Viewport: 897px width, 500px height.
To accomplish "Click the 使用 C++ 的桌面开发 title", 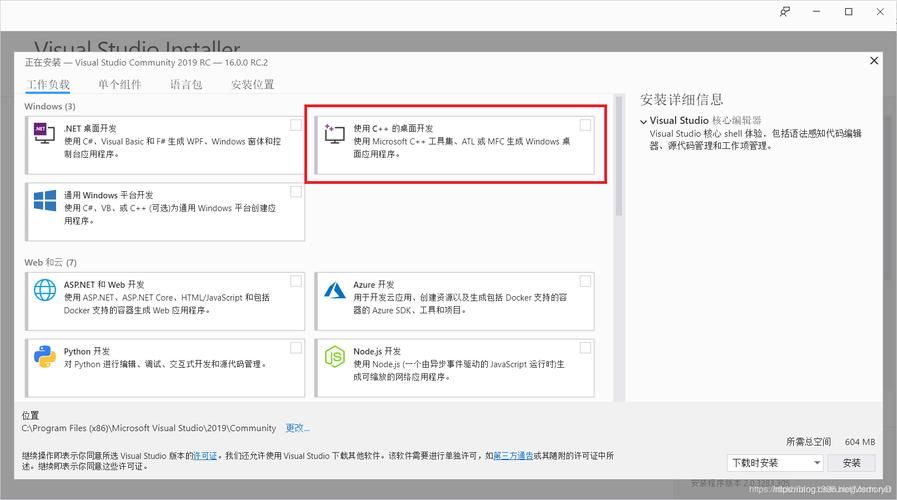I will pos(393,128).
